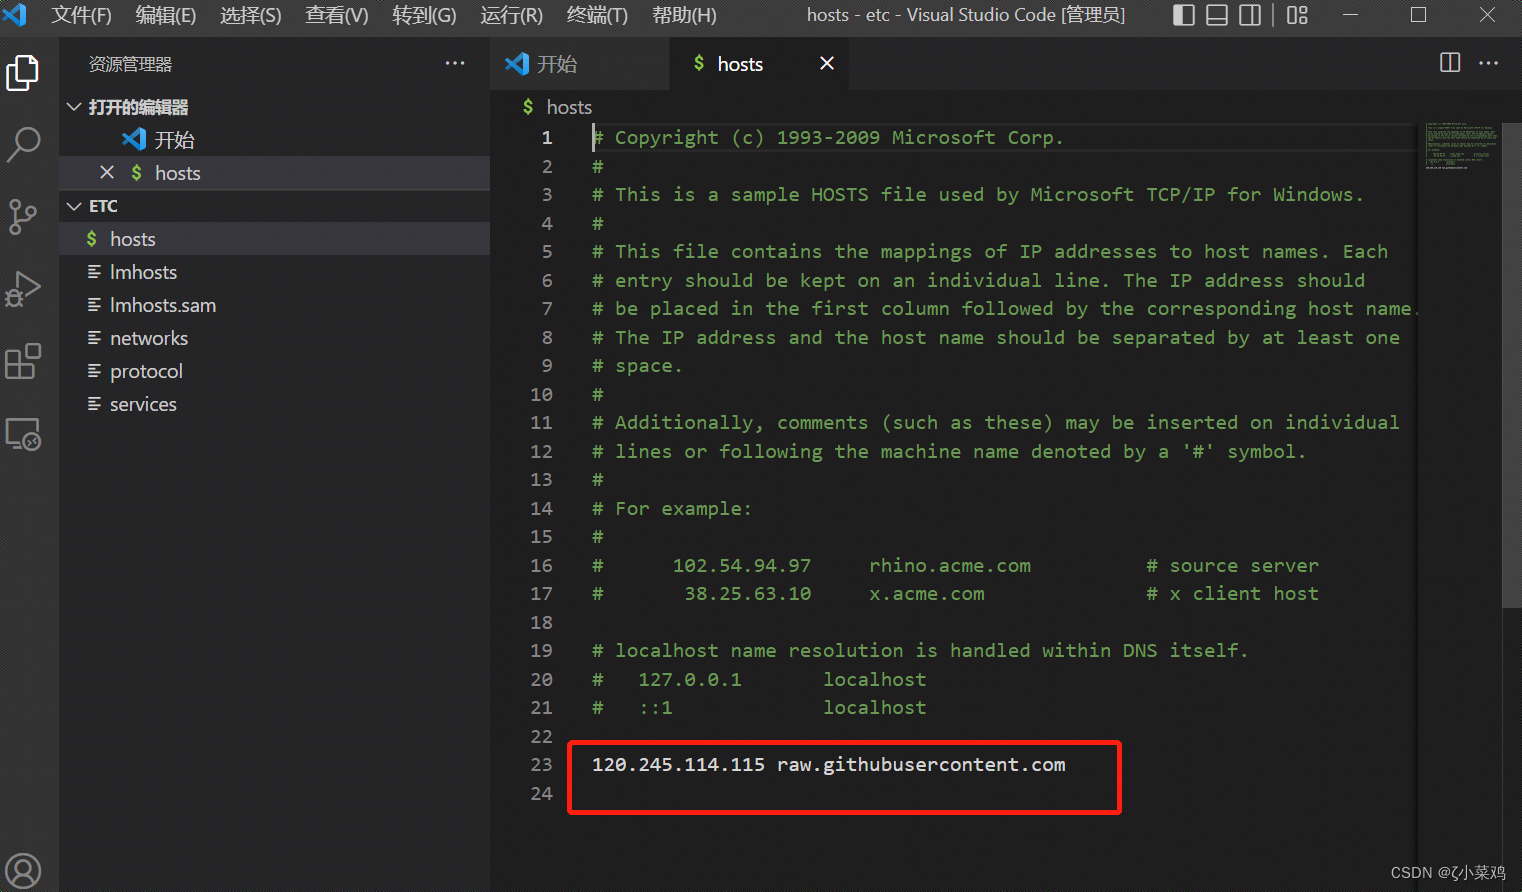Open the Remote Explorer view

23,434
